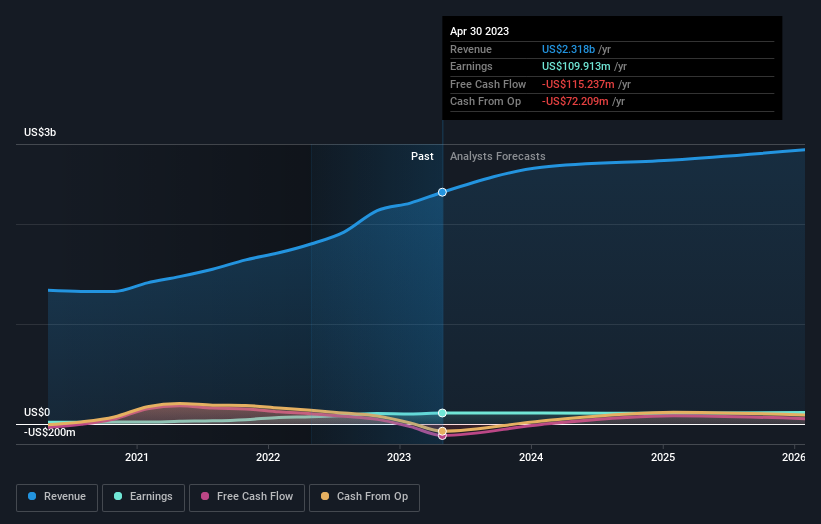Click the US$3b y-axis label

pos(40,132)
